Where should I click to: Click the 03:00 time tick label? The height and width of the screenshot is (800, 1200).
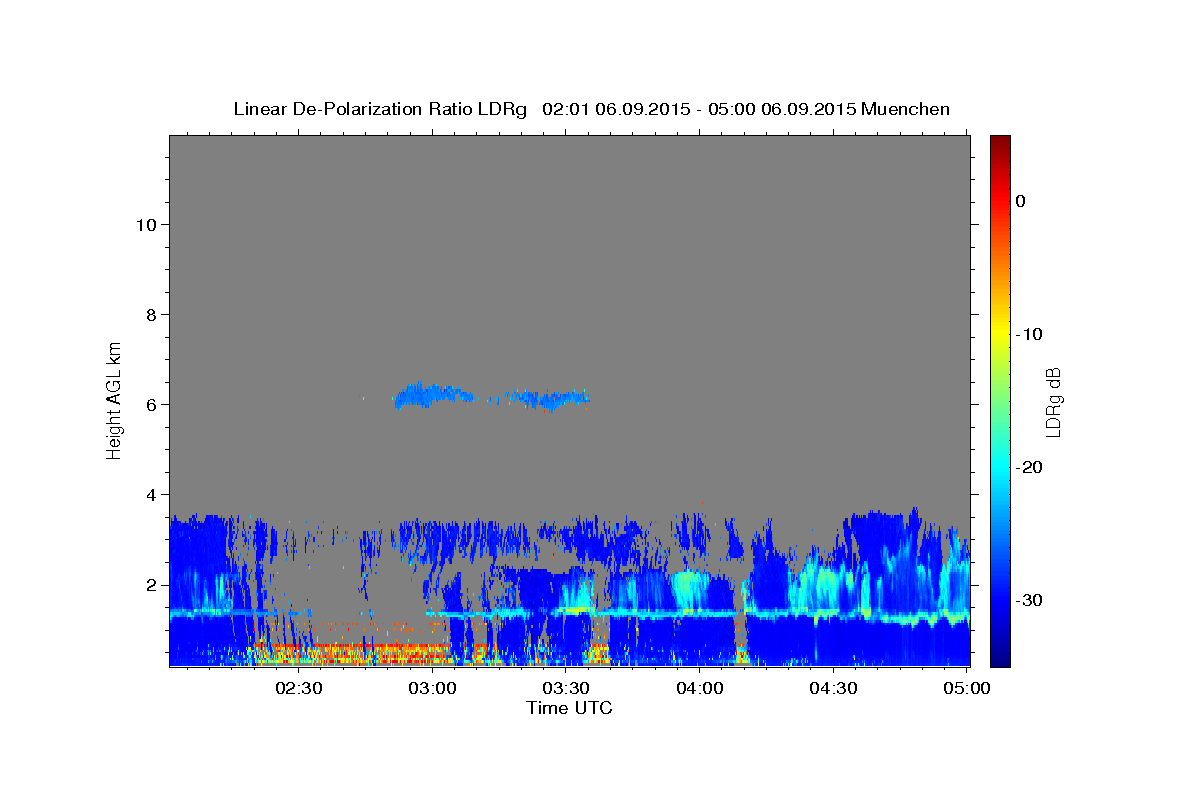[x=433, y=688]
